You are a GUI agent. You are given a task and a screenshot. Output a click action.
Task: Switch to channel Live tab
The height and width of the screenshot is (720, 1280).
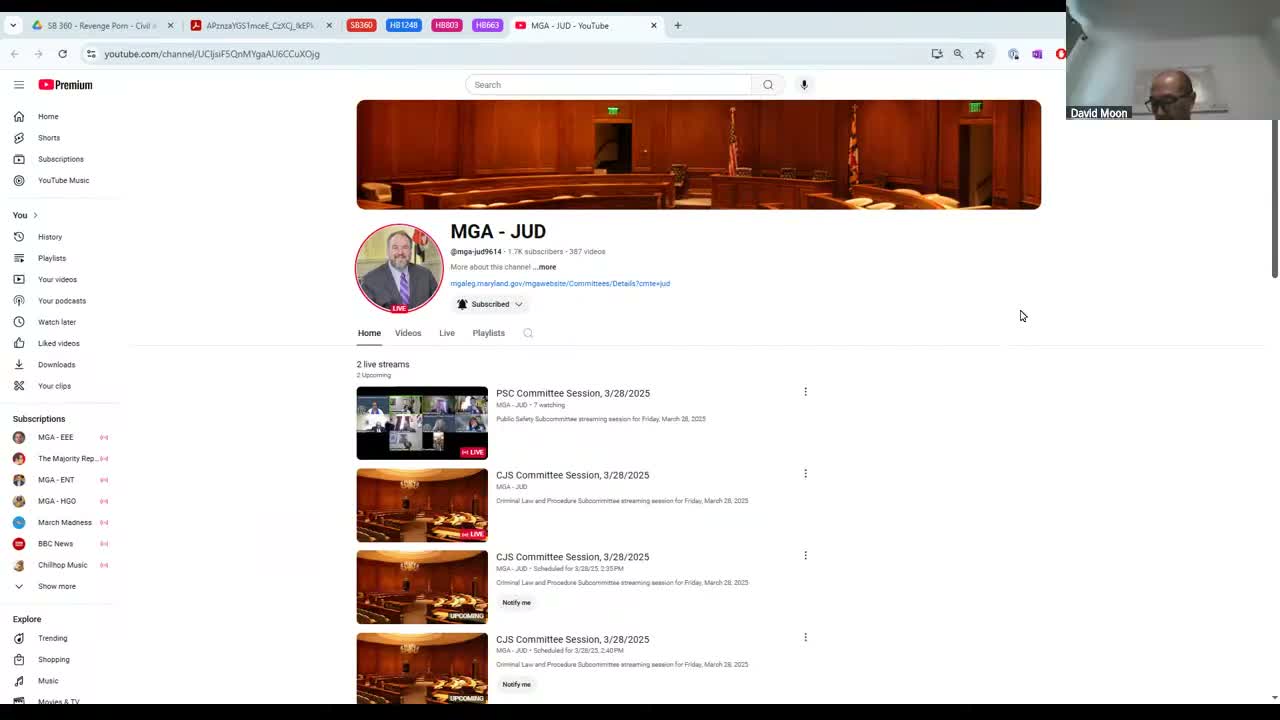447,333
